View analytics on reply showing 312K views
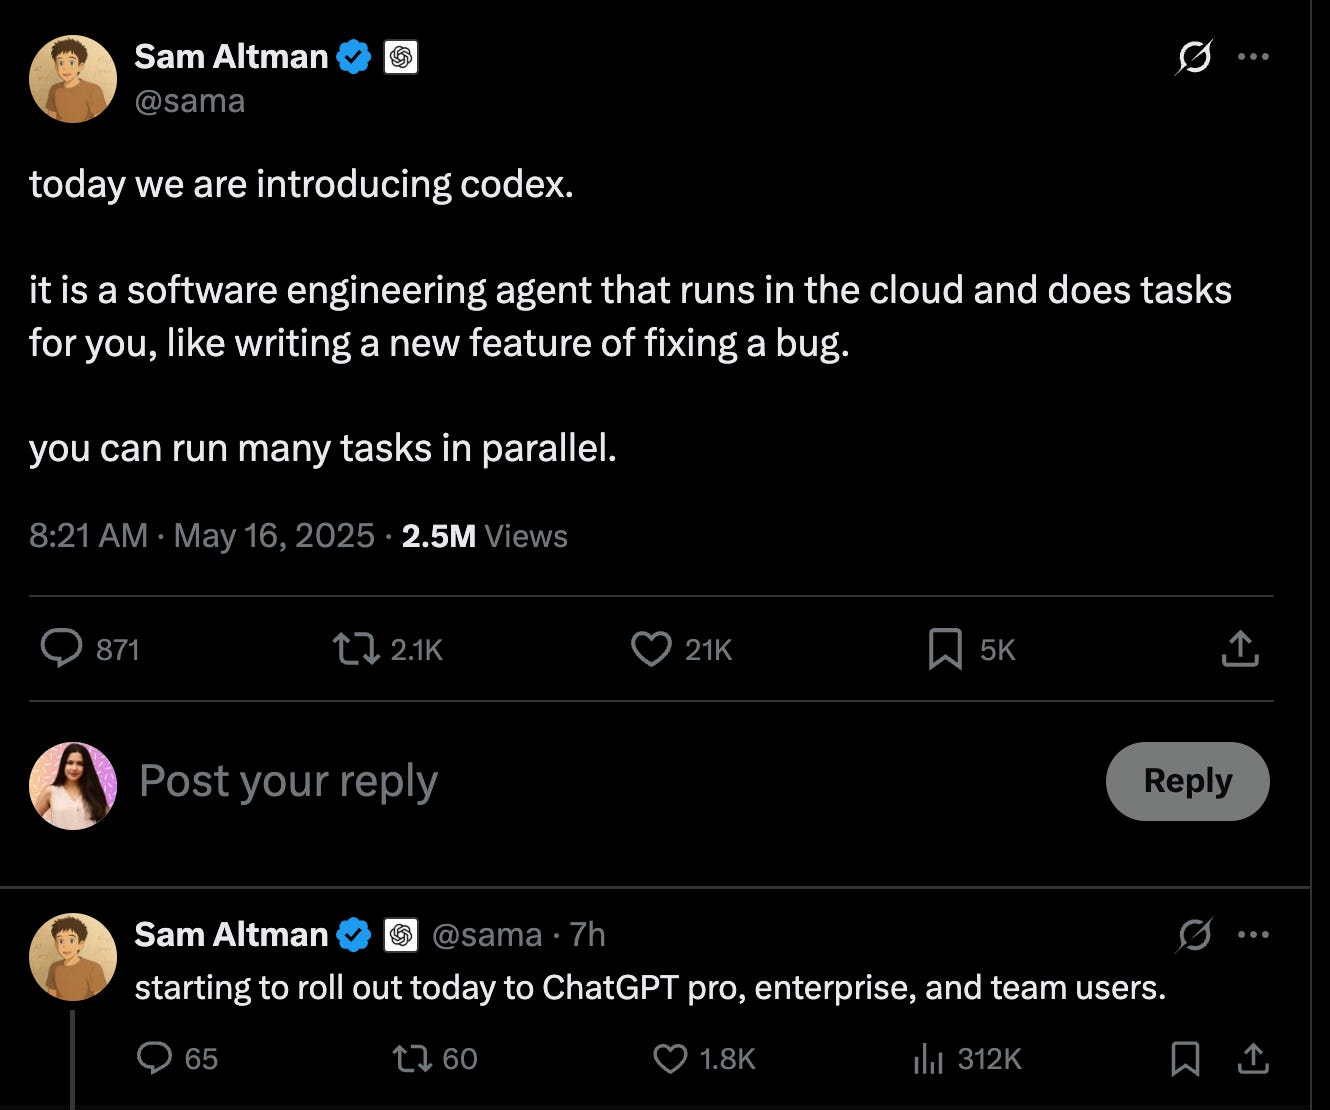1330x1110 pixels. 928,1058
